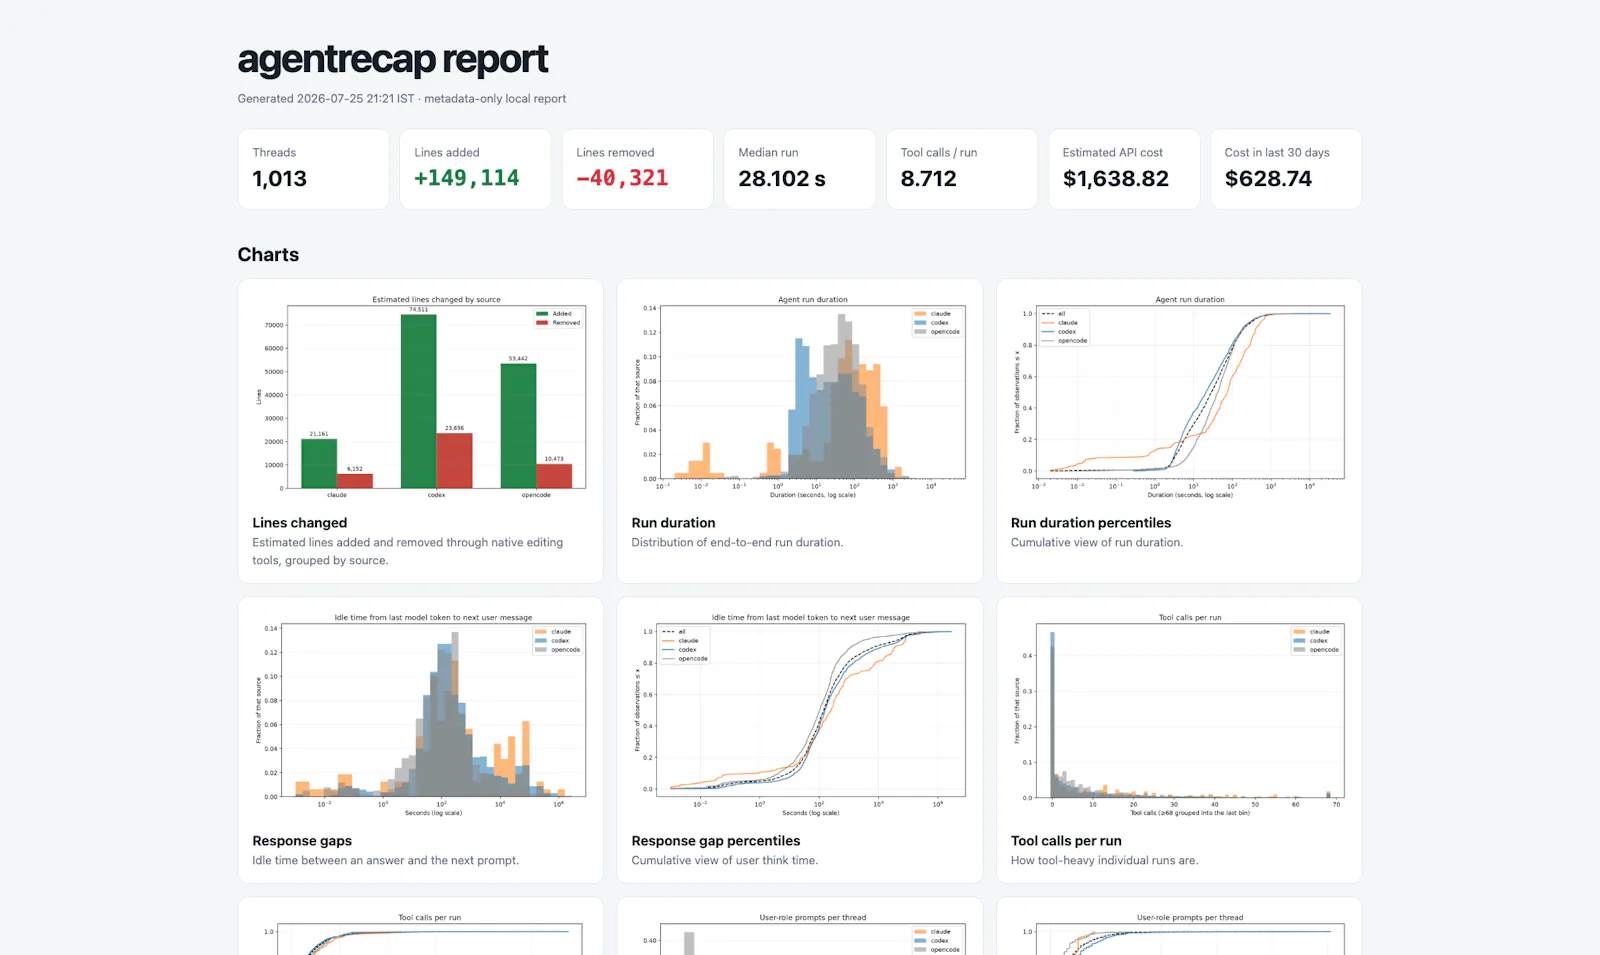
Task: Click Idle time between an answer description
Action: [385, 861]
